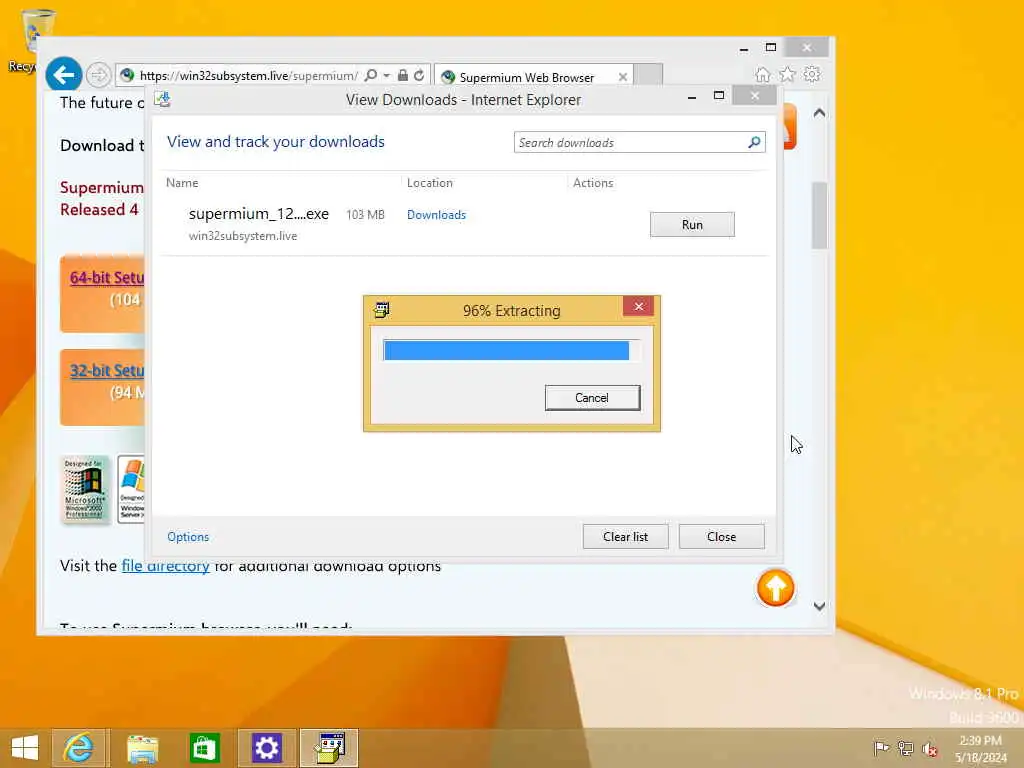Select the supermium_12....exe file name
Image resolution: width=1024 pixels, height=768 pixels.
pyautogui.click(x=259, y=214)
